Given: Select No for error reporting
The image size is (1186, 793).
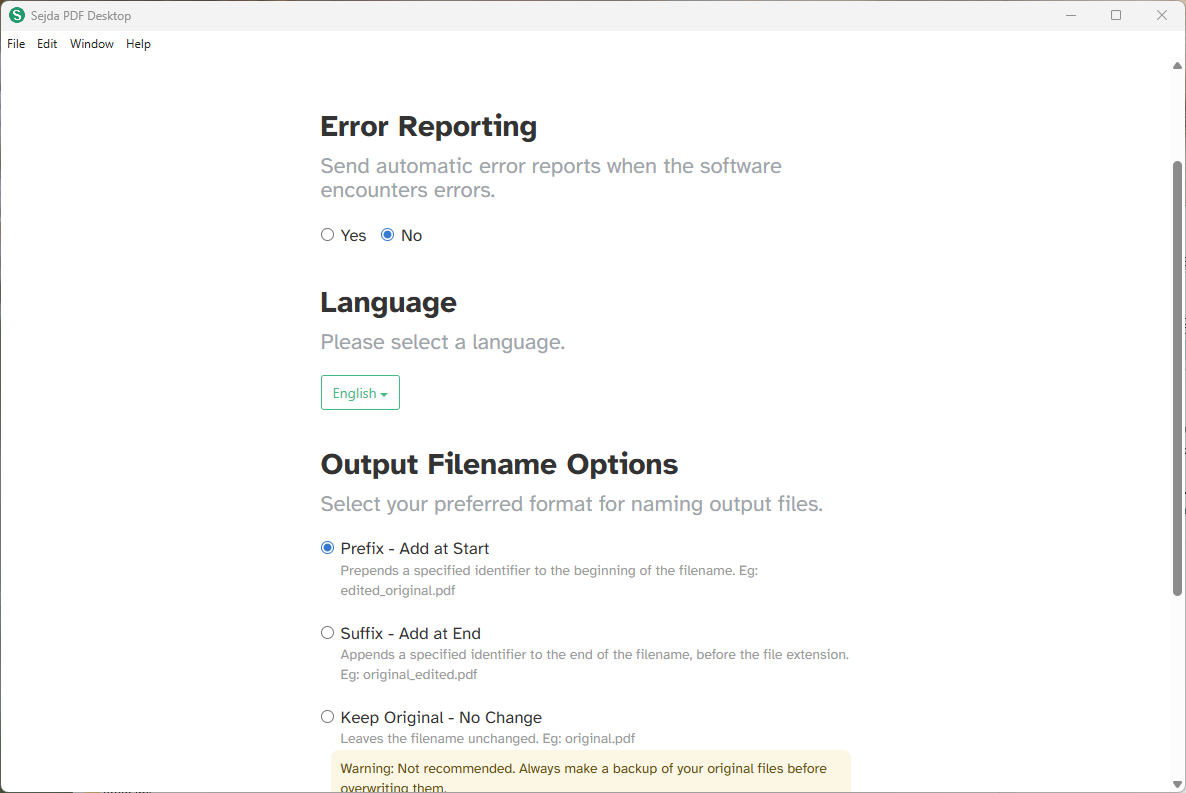Looking at the screenshot, I should (x=387, y=235).
